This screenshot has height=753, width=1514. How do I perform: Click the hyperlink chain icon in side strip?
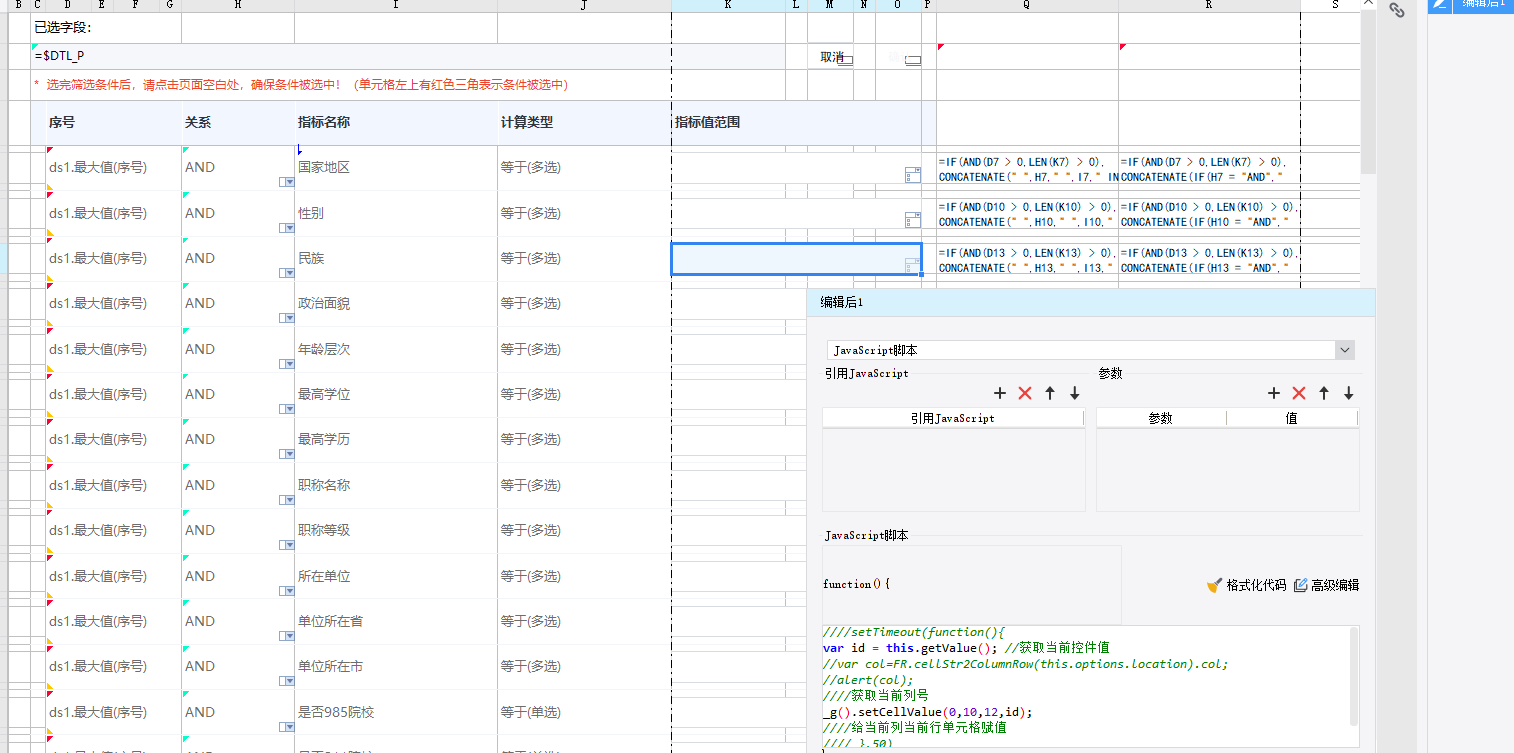(x=1397, y=11)
